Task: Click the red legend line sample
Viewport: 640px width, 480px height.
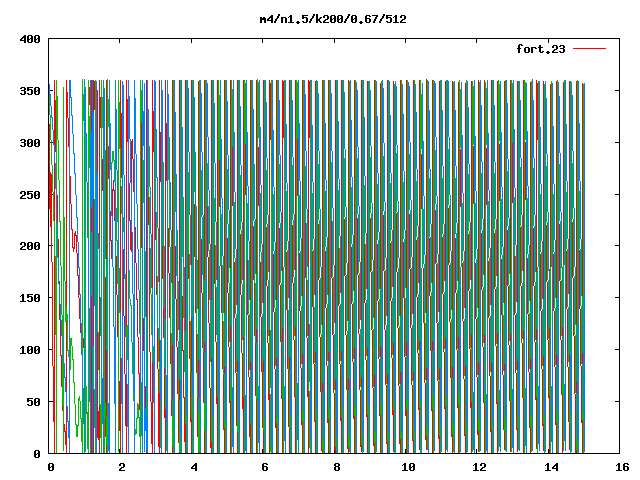Action: pos(589,49)
